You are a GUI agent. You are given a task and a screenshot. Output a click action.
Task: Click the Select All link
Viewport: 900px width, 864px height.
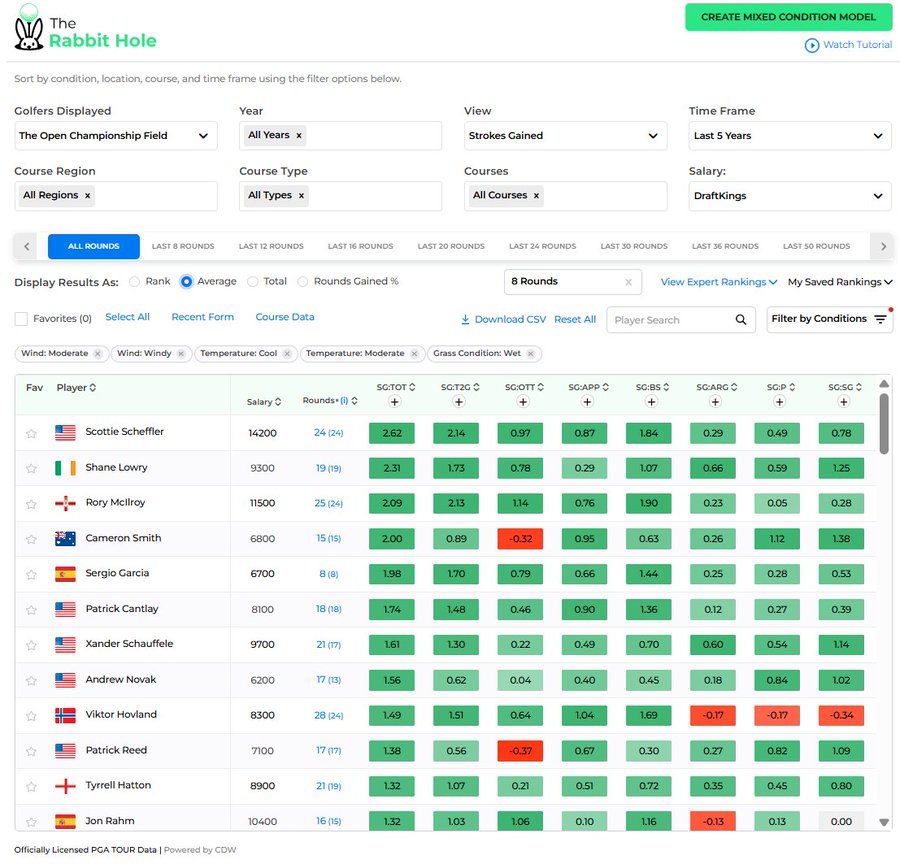(x=127, y=317)
